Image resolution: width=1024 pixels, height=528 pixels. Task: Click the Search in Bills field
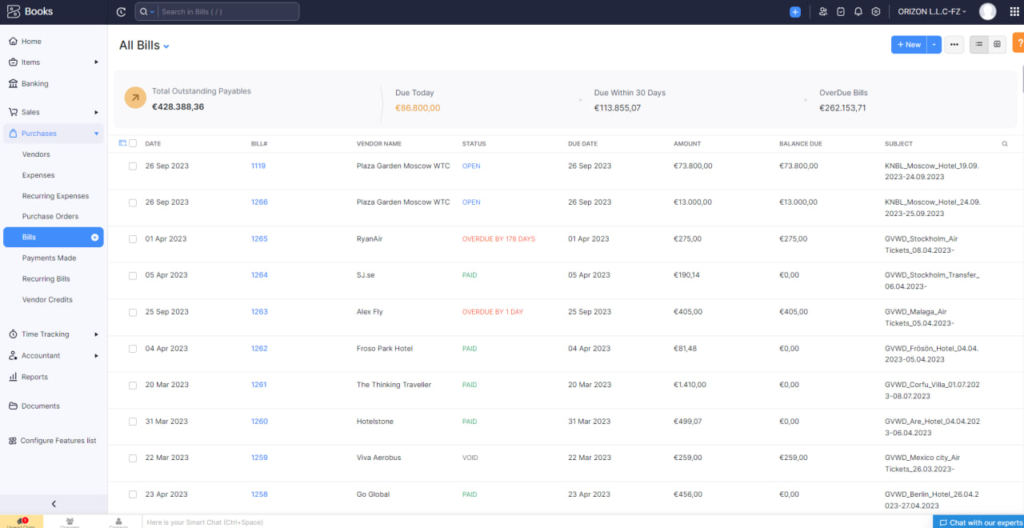tap(227, 12)
